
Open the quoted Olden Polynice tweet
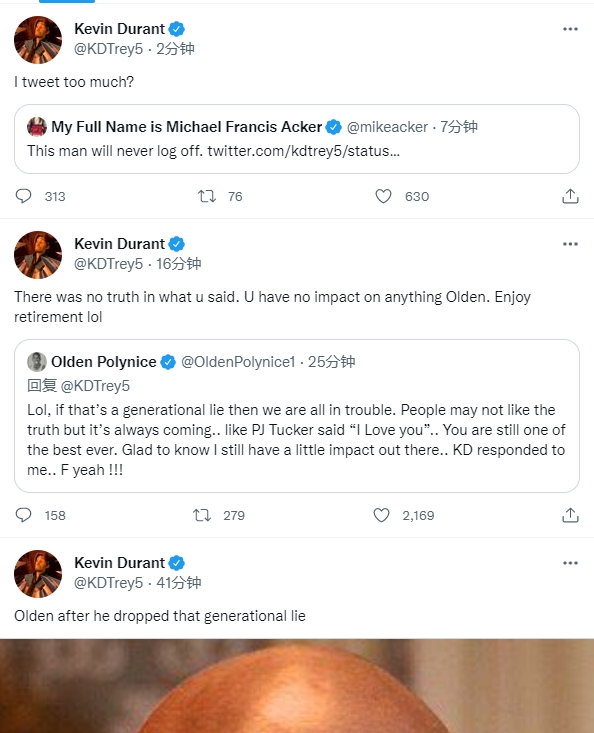pos(297,416)
